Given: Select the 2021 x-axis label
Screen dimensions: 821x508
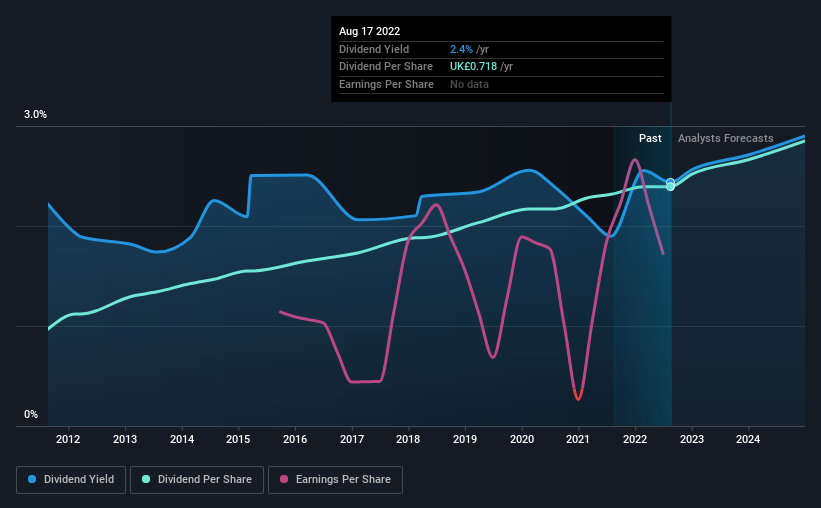Looking at the screenshot, I should (578, 439).
